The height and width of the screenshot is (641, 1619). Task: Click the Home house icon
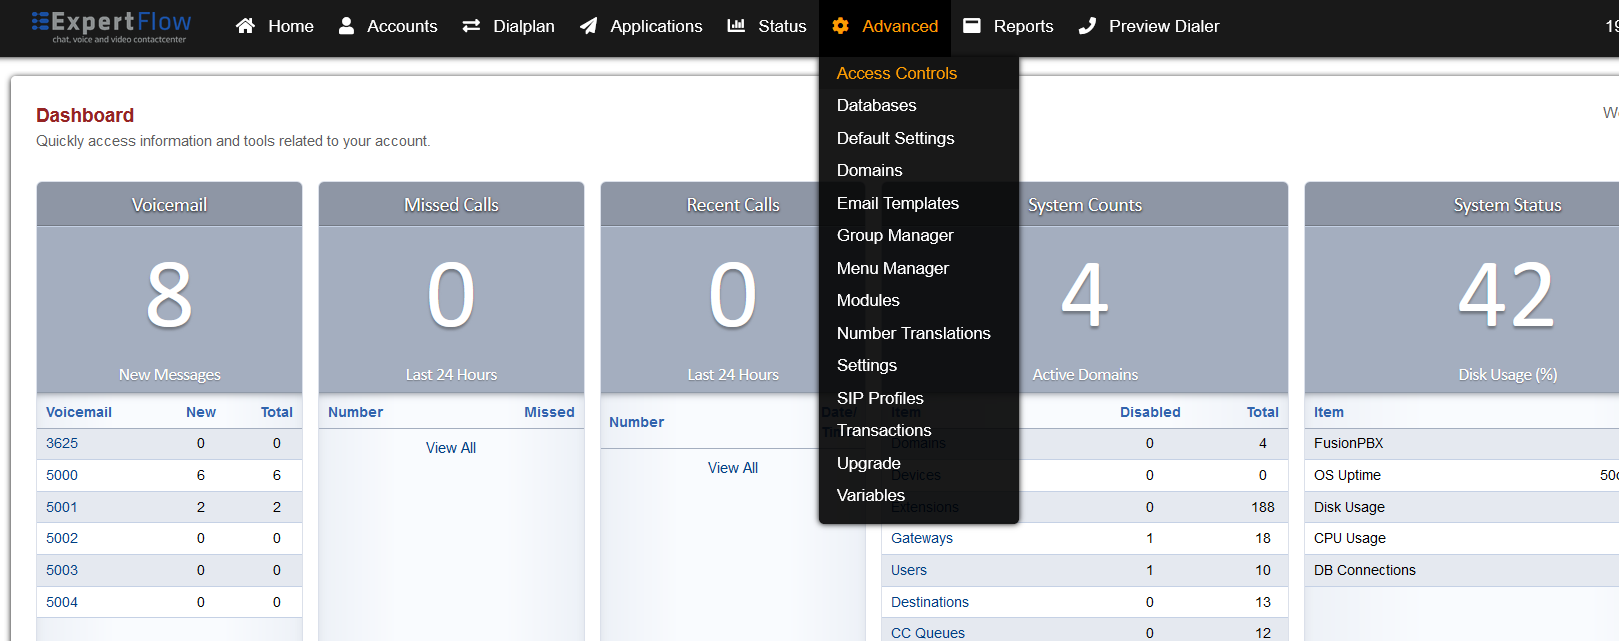point(245,26)
